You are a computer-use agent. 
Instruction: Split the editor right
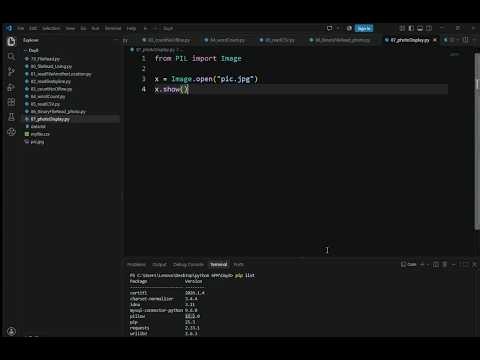point(466,40)
